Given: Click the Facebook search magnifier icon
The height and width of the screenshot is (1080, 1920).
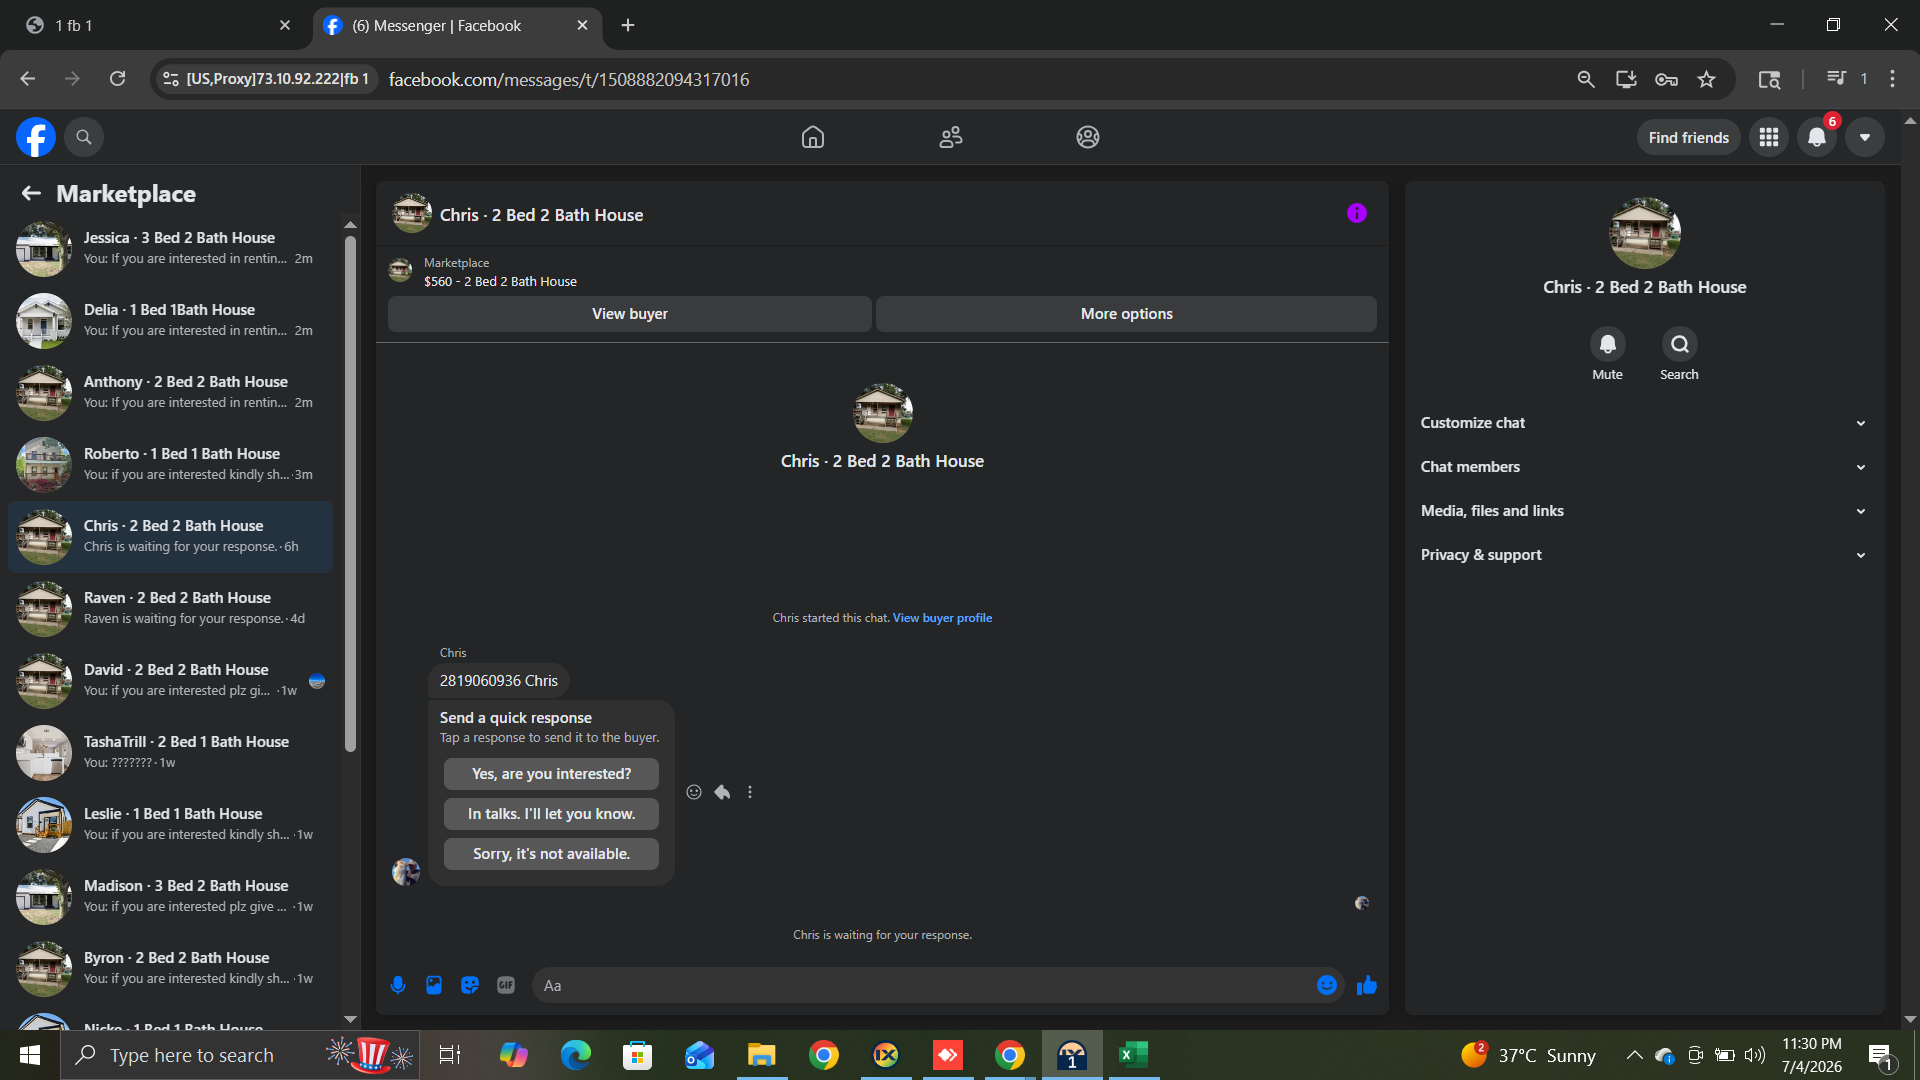Looking at the screenshot, I should click(84, 137).
